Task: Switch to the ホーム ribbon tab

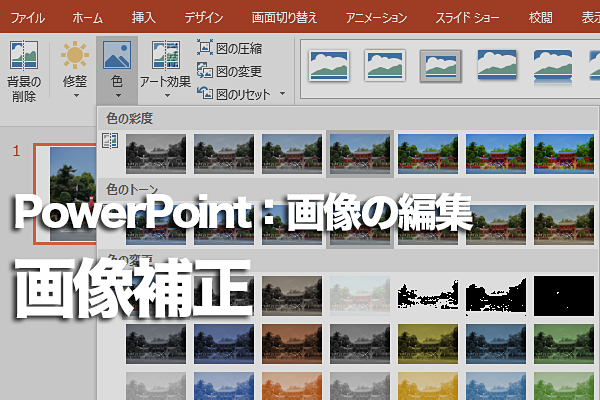Action: tap(88, 18)
